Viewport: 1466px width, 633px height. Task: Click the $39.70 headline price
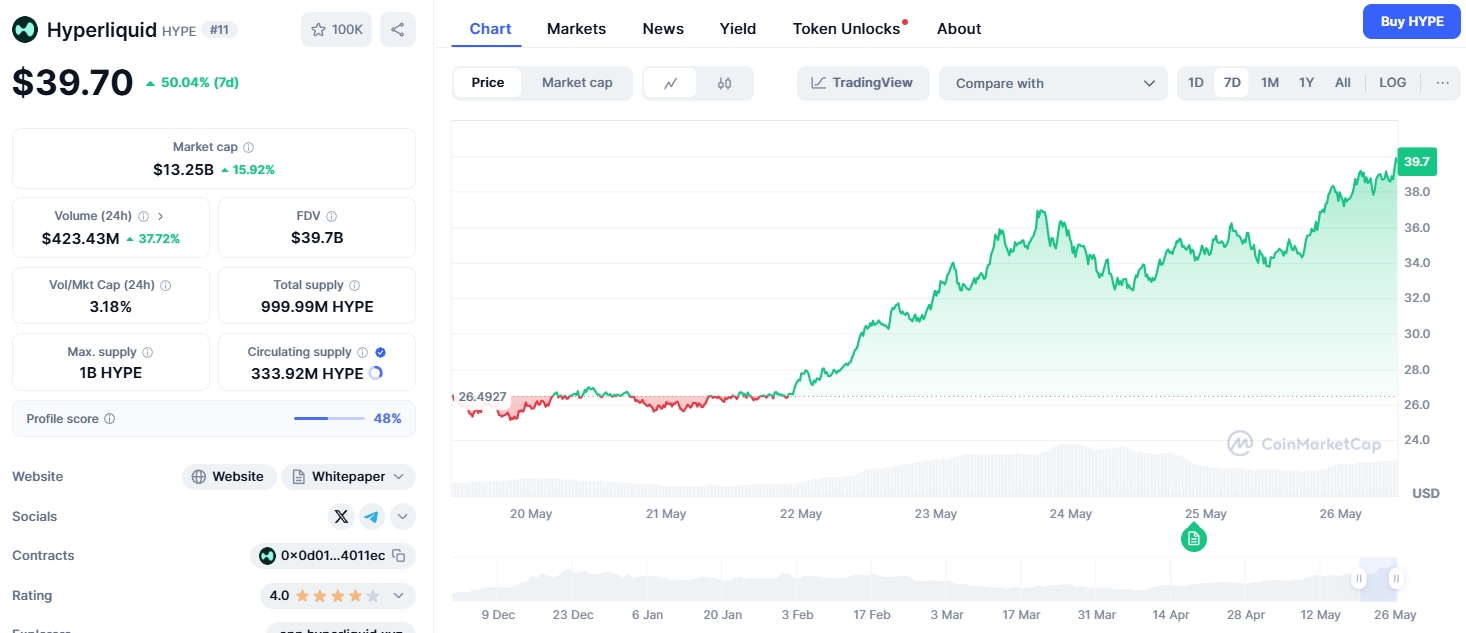coord(72,82)
